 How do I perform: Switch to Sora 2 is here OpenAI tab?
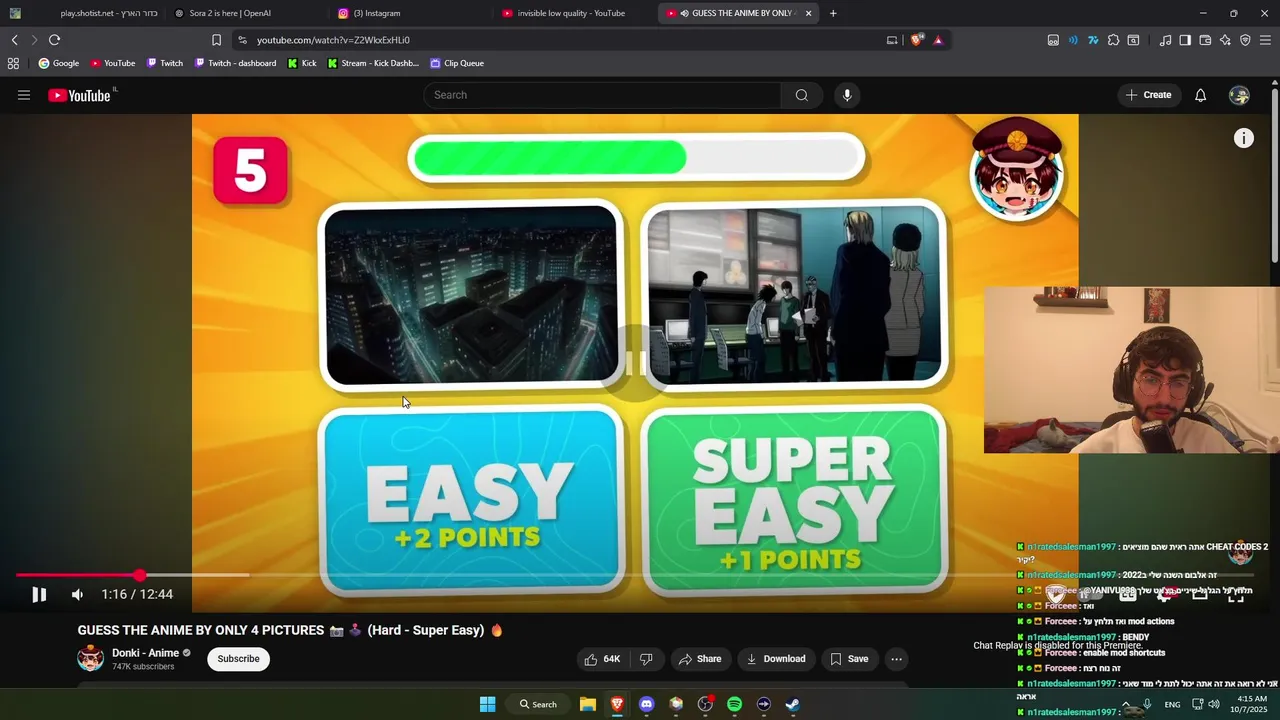click(x=246, y=13)
